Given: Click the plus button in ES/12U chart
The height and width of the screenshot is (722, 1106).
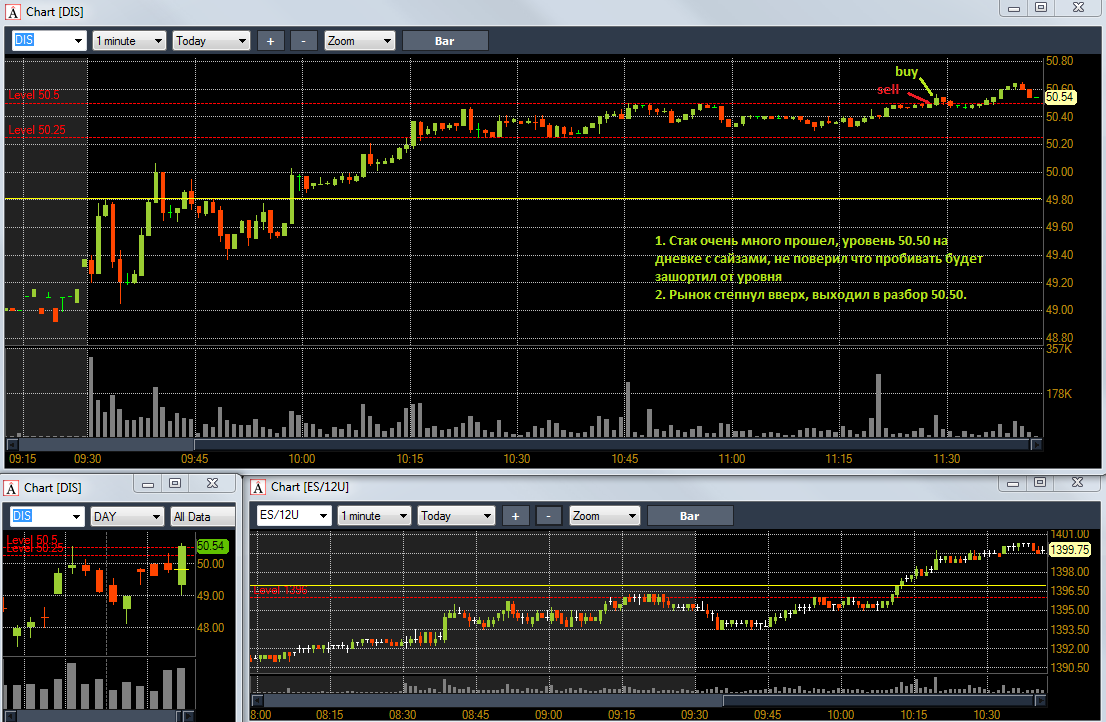Looking at the screenshot, I should (515, 516).
